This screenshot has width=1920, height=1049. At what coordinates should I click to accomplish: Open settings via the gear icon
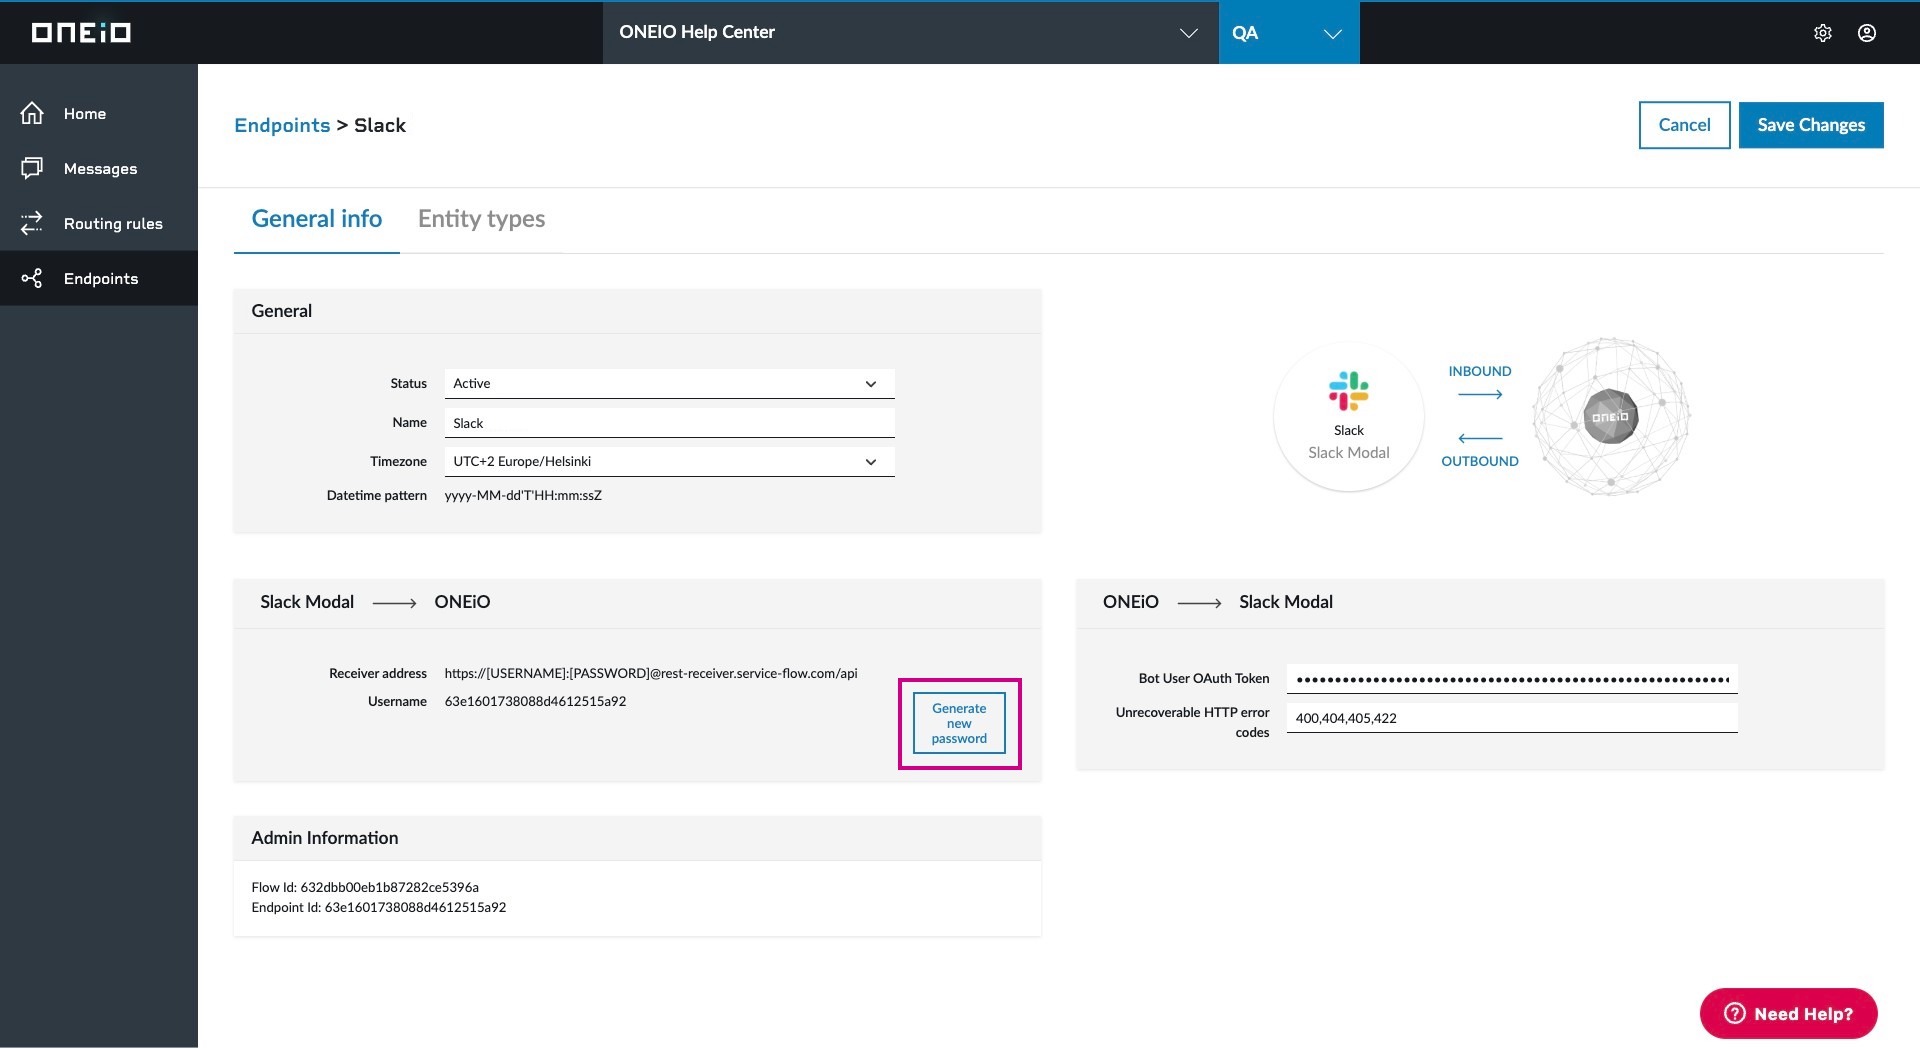(x=1822, y=33)
